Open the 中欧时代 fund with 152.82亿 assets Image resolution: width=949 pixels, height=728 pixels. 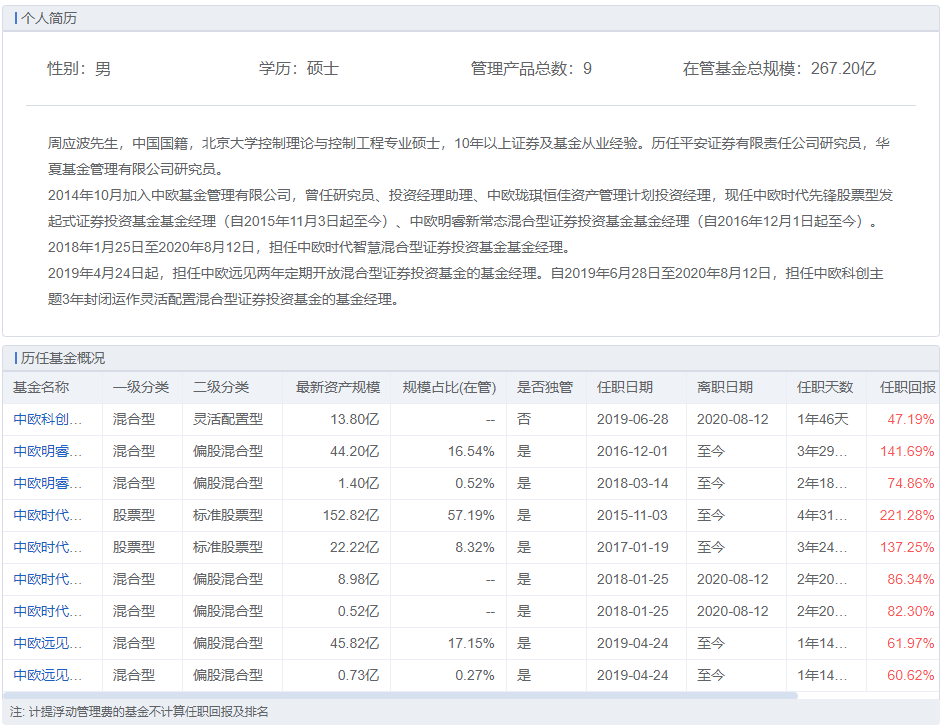[47, 515]
